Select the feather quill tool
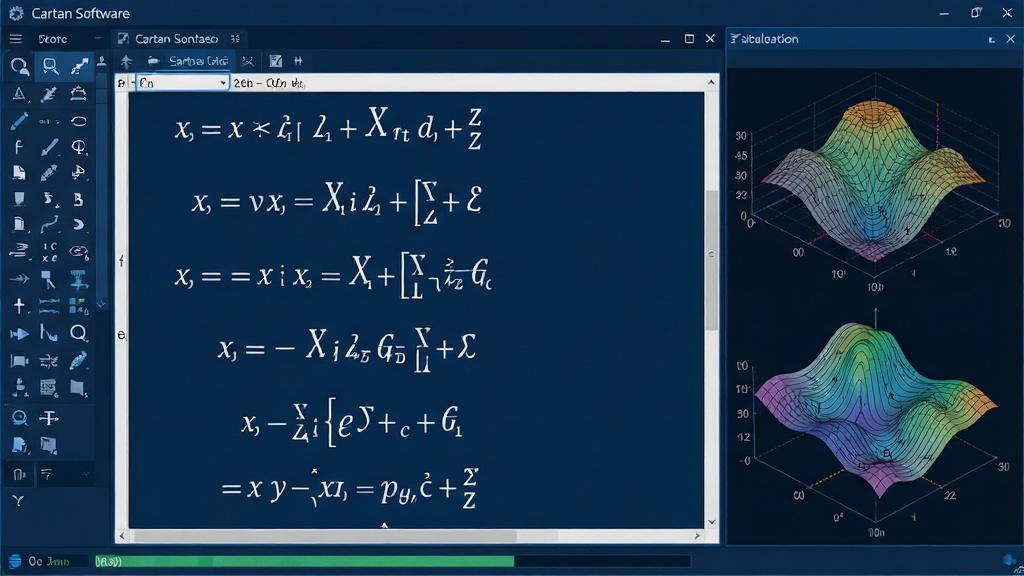The width and height of the screenshot is (1024, 576). click(78, 360)
